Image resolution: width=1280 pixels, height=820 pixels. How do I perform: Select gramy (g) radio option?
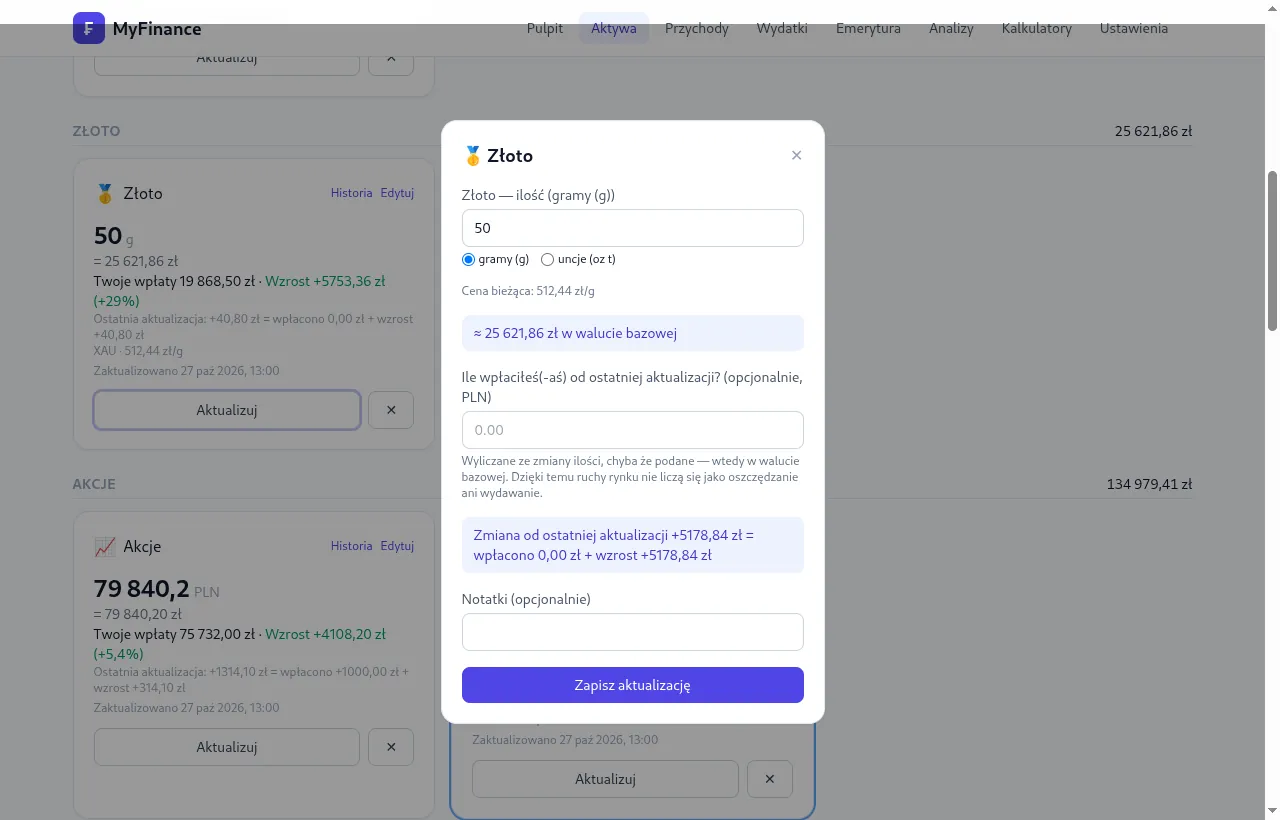468,260
